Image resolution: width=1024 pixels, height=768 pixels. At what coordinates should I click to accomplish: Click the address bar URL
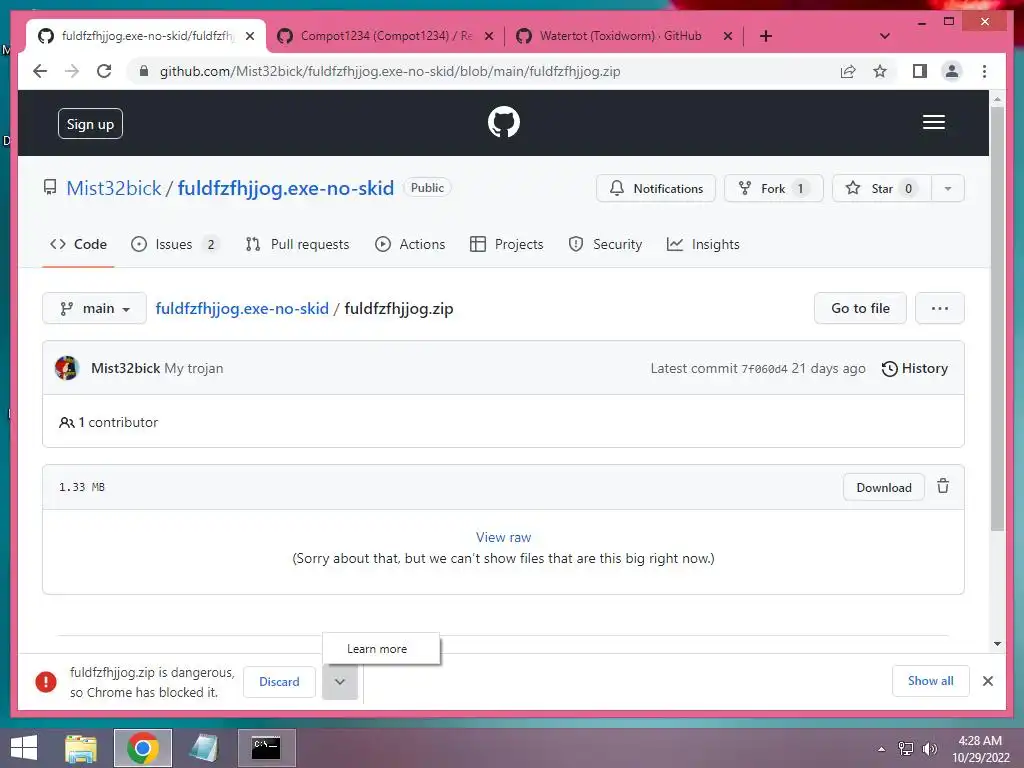pyautogui.click(x=390, y=72)
